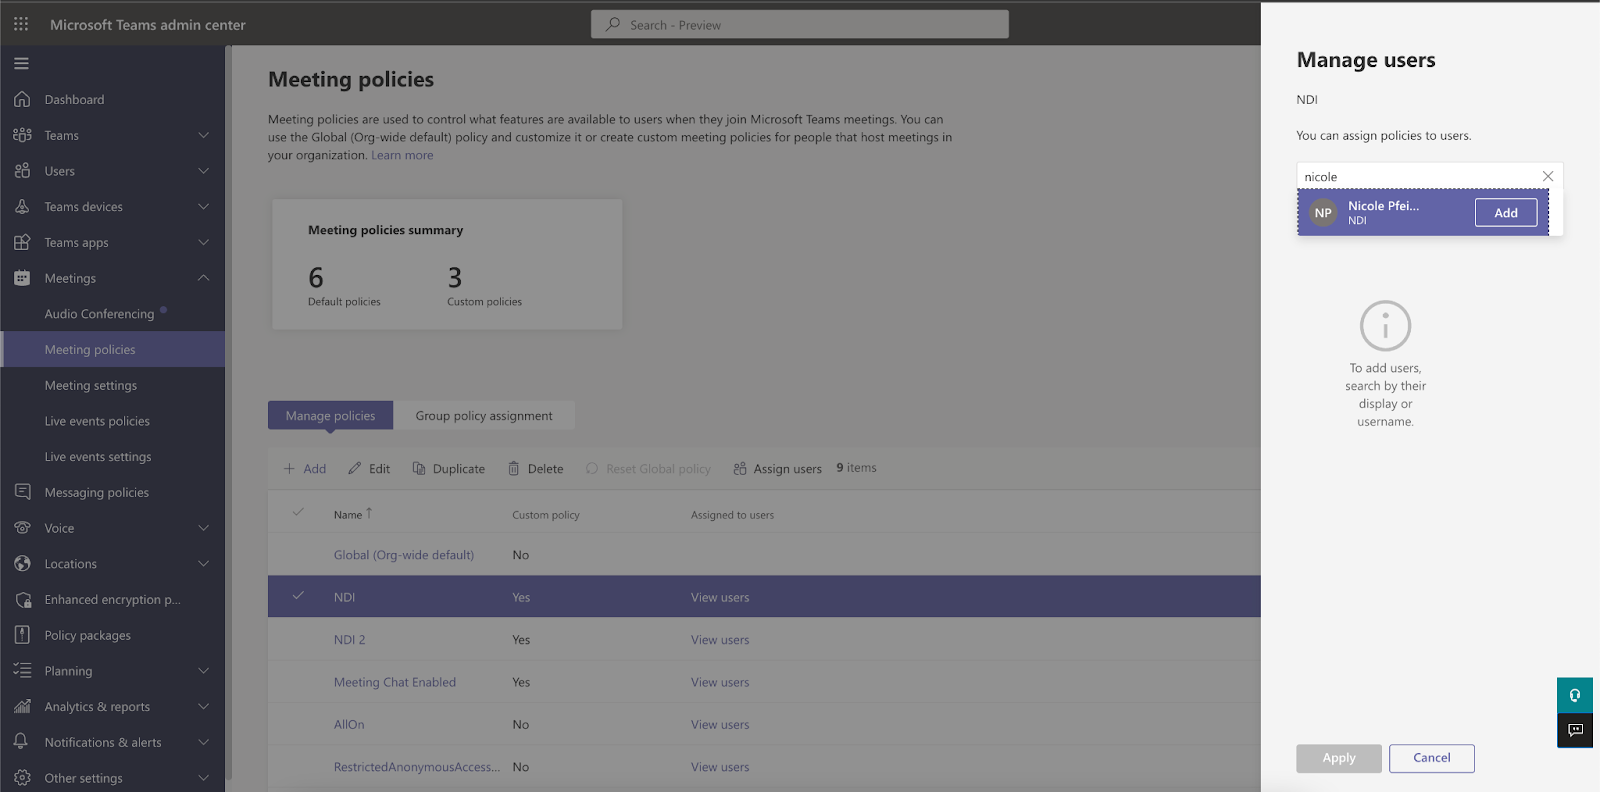Click Duplicate in the policy toolbar
Viewport: 1600px width, 792px height.
tap(449, 468)
